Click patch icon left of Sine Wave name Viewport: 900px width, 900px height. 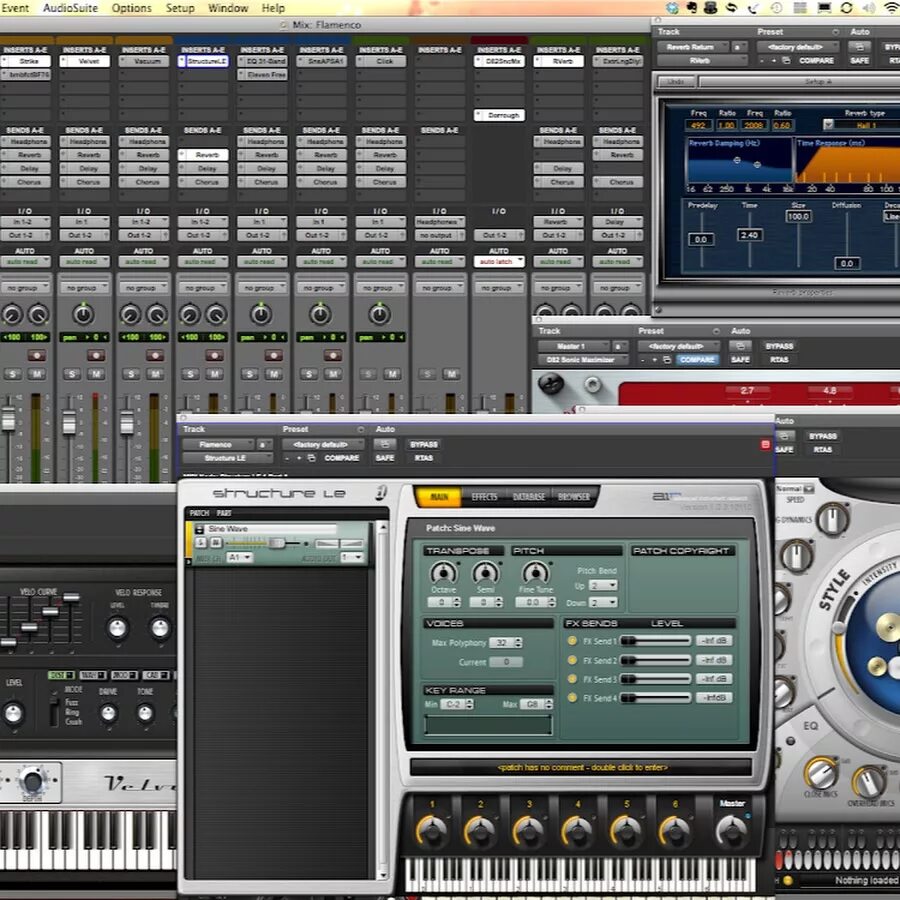[199, 529]
